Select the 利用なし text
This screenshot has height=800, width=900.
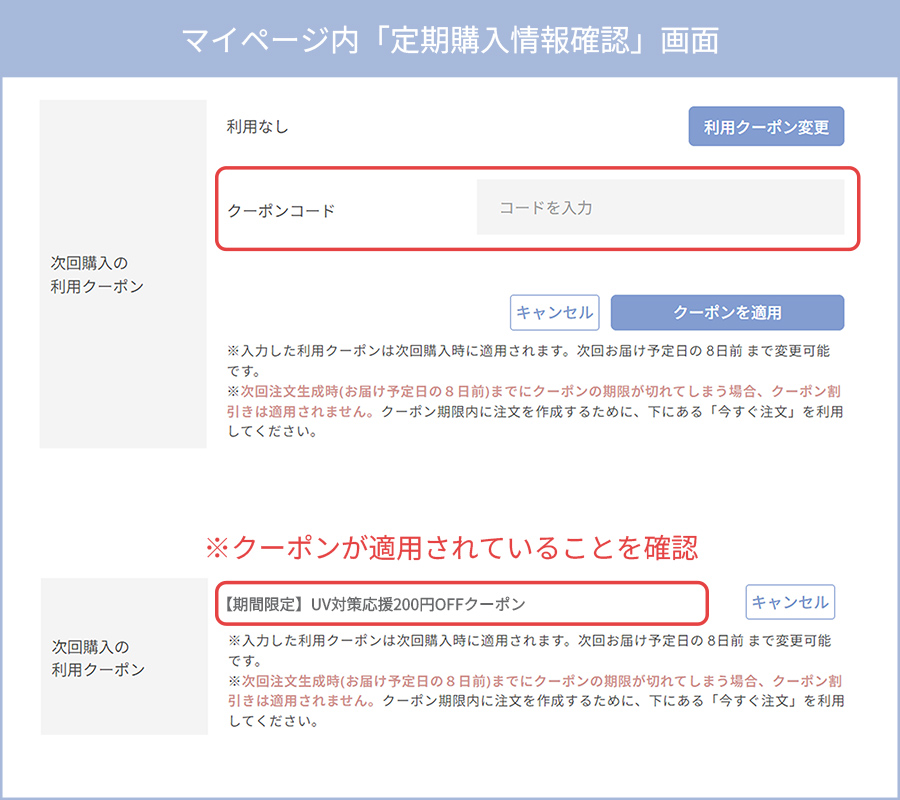pos(257,127)
